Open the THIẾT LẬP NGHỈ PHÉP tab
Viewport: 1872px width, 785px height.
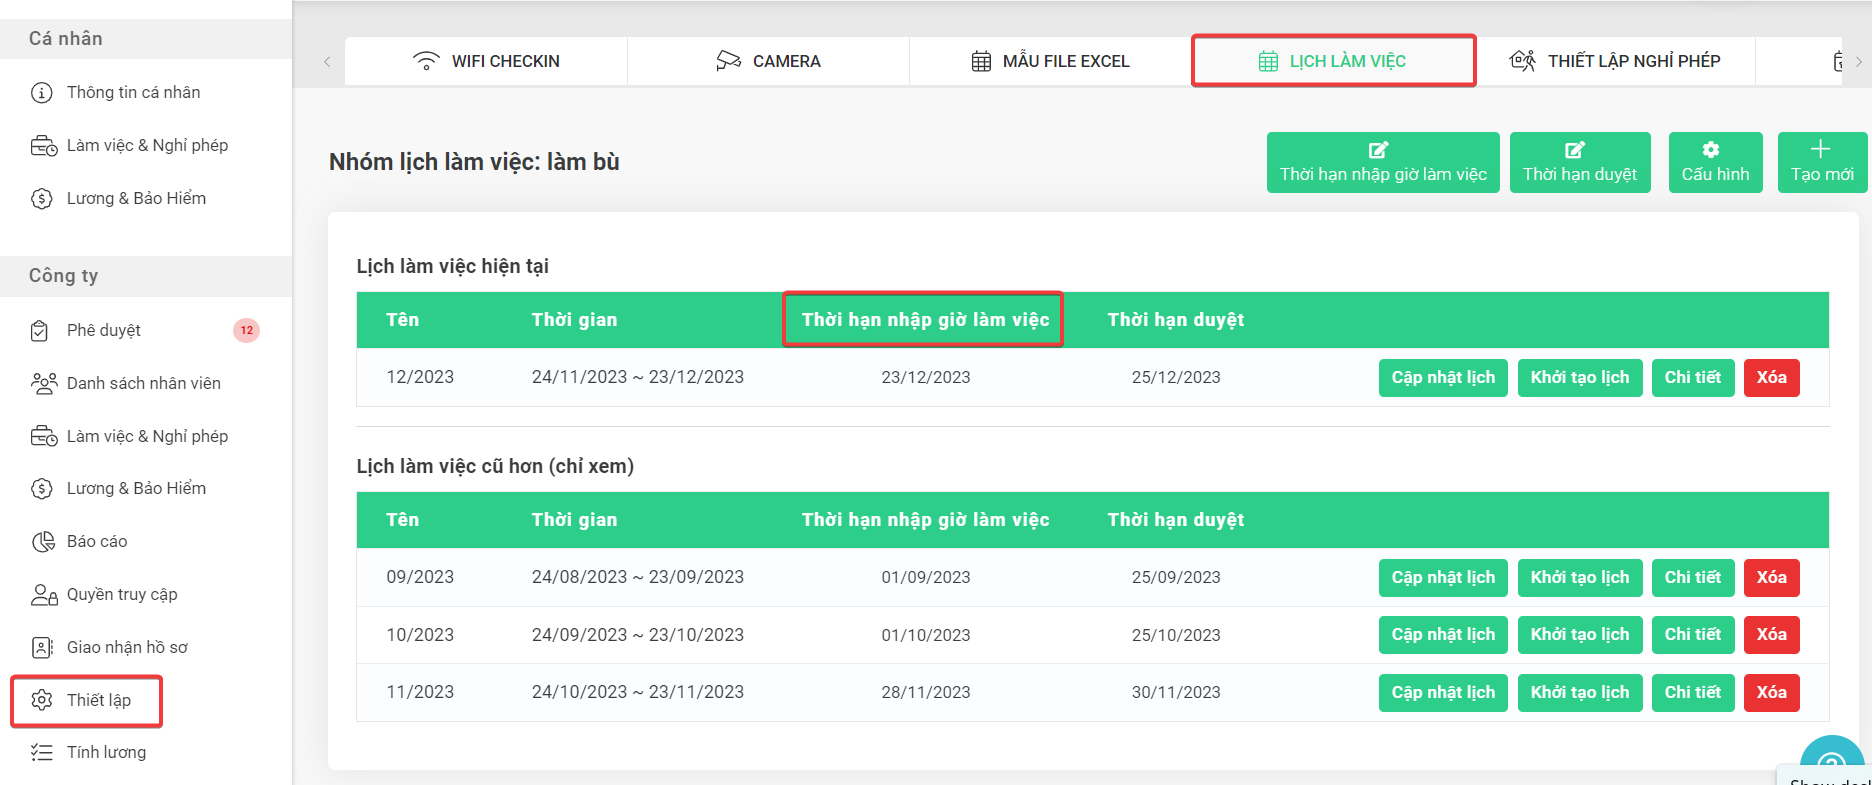1615,61
